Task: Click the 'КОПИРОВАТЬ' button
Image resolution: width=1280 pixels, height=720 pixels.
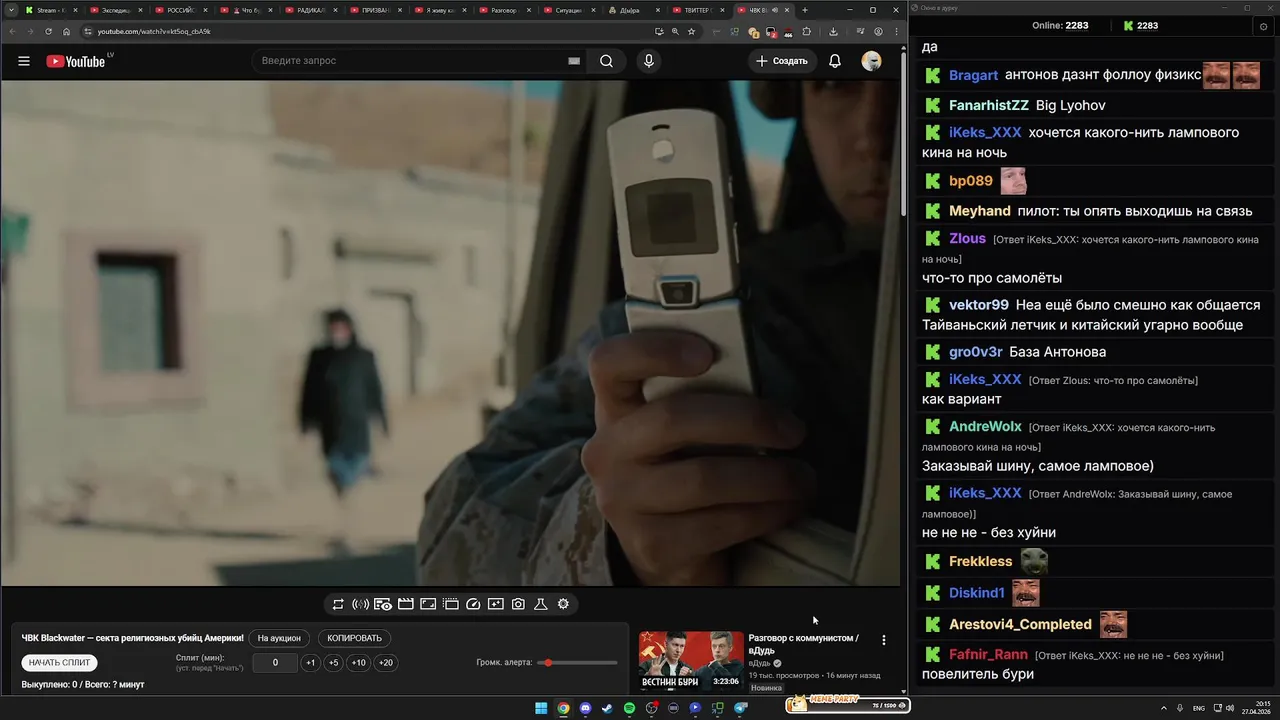Action: (355, 638)
